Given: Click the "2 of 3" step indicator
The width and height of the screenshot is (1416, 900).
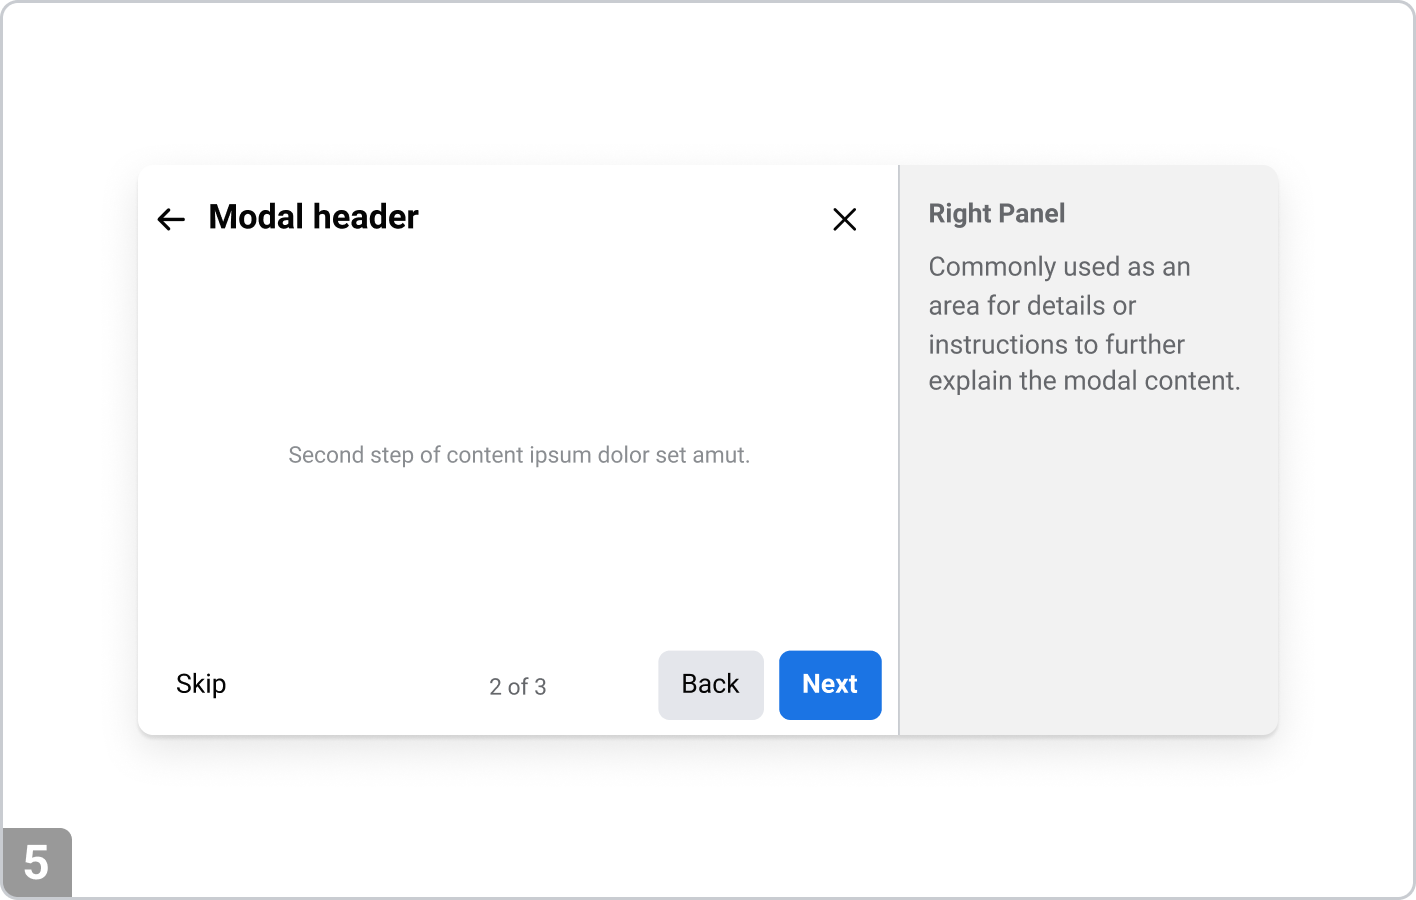Looking at the screenshot, I should pos(517,687).
